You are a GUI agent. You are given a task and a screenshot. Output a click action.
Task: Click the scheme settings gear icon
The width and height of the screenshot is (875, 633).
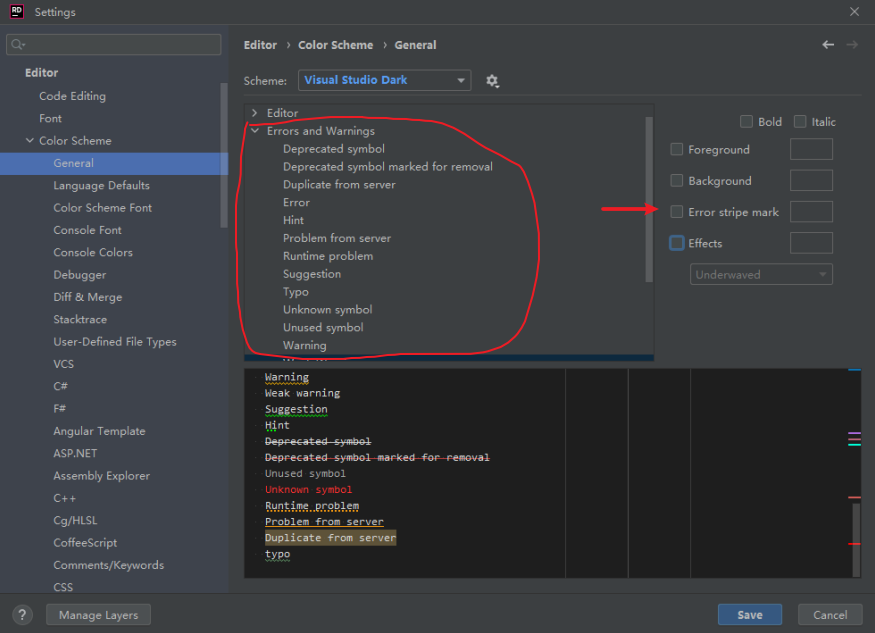click(492, 81)
